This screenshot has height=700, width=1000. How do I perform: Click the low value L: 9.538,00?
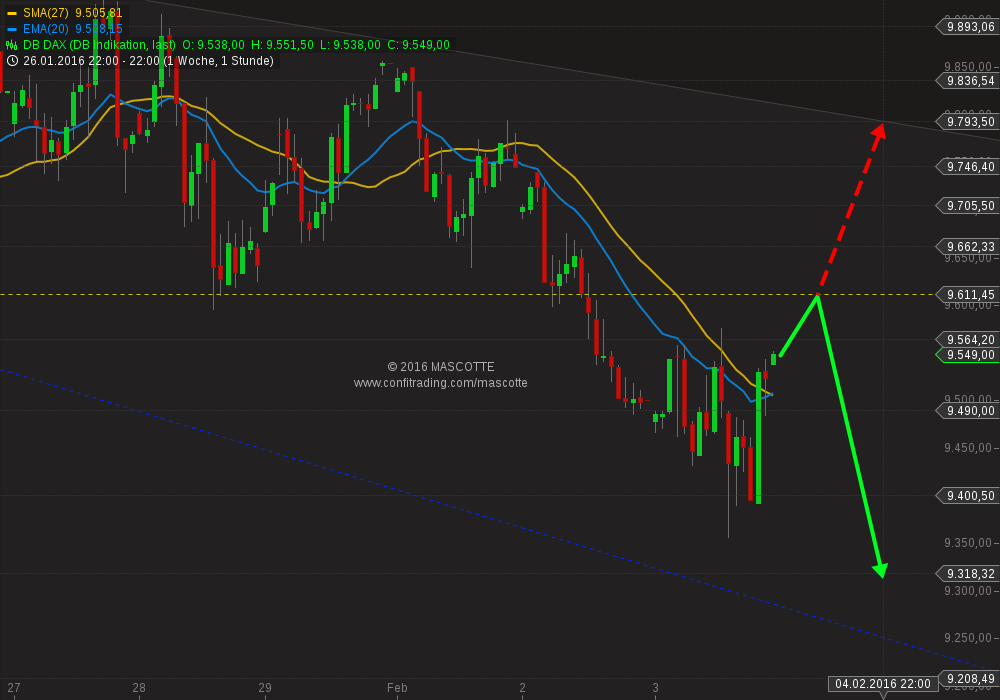pyautogui.click(x=350, y=45)
